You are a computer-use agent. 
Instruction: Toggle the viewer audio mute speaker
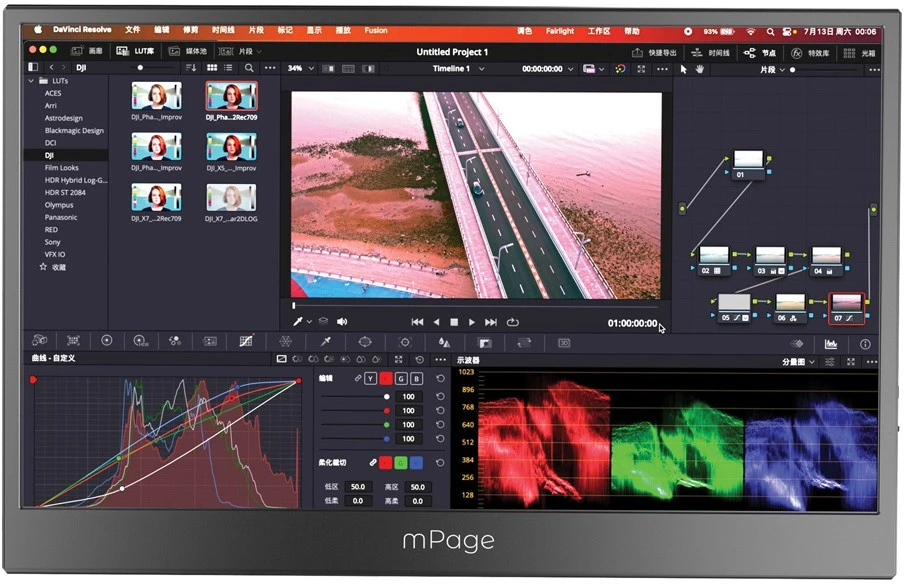(342, 322)
